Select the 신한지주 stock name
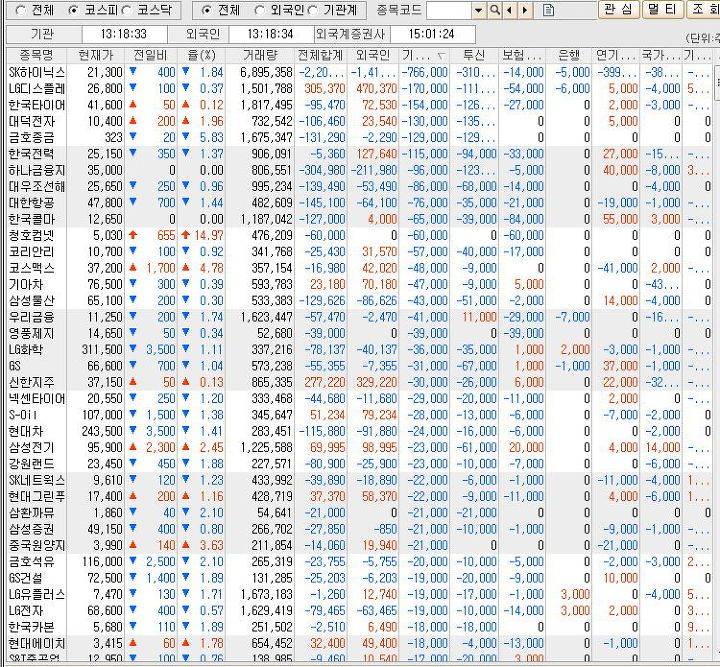Screen dimensions: 720x667 tap(32, 382)
